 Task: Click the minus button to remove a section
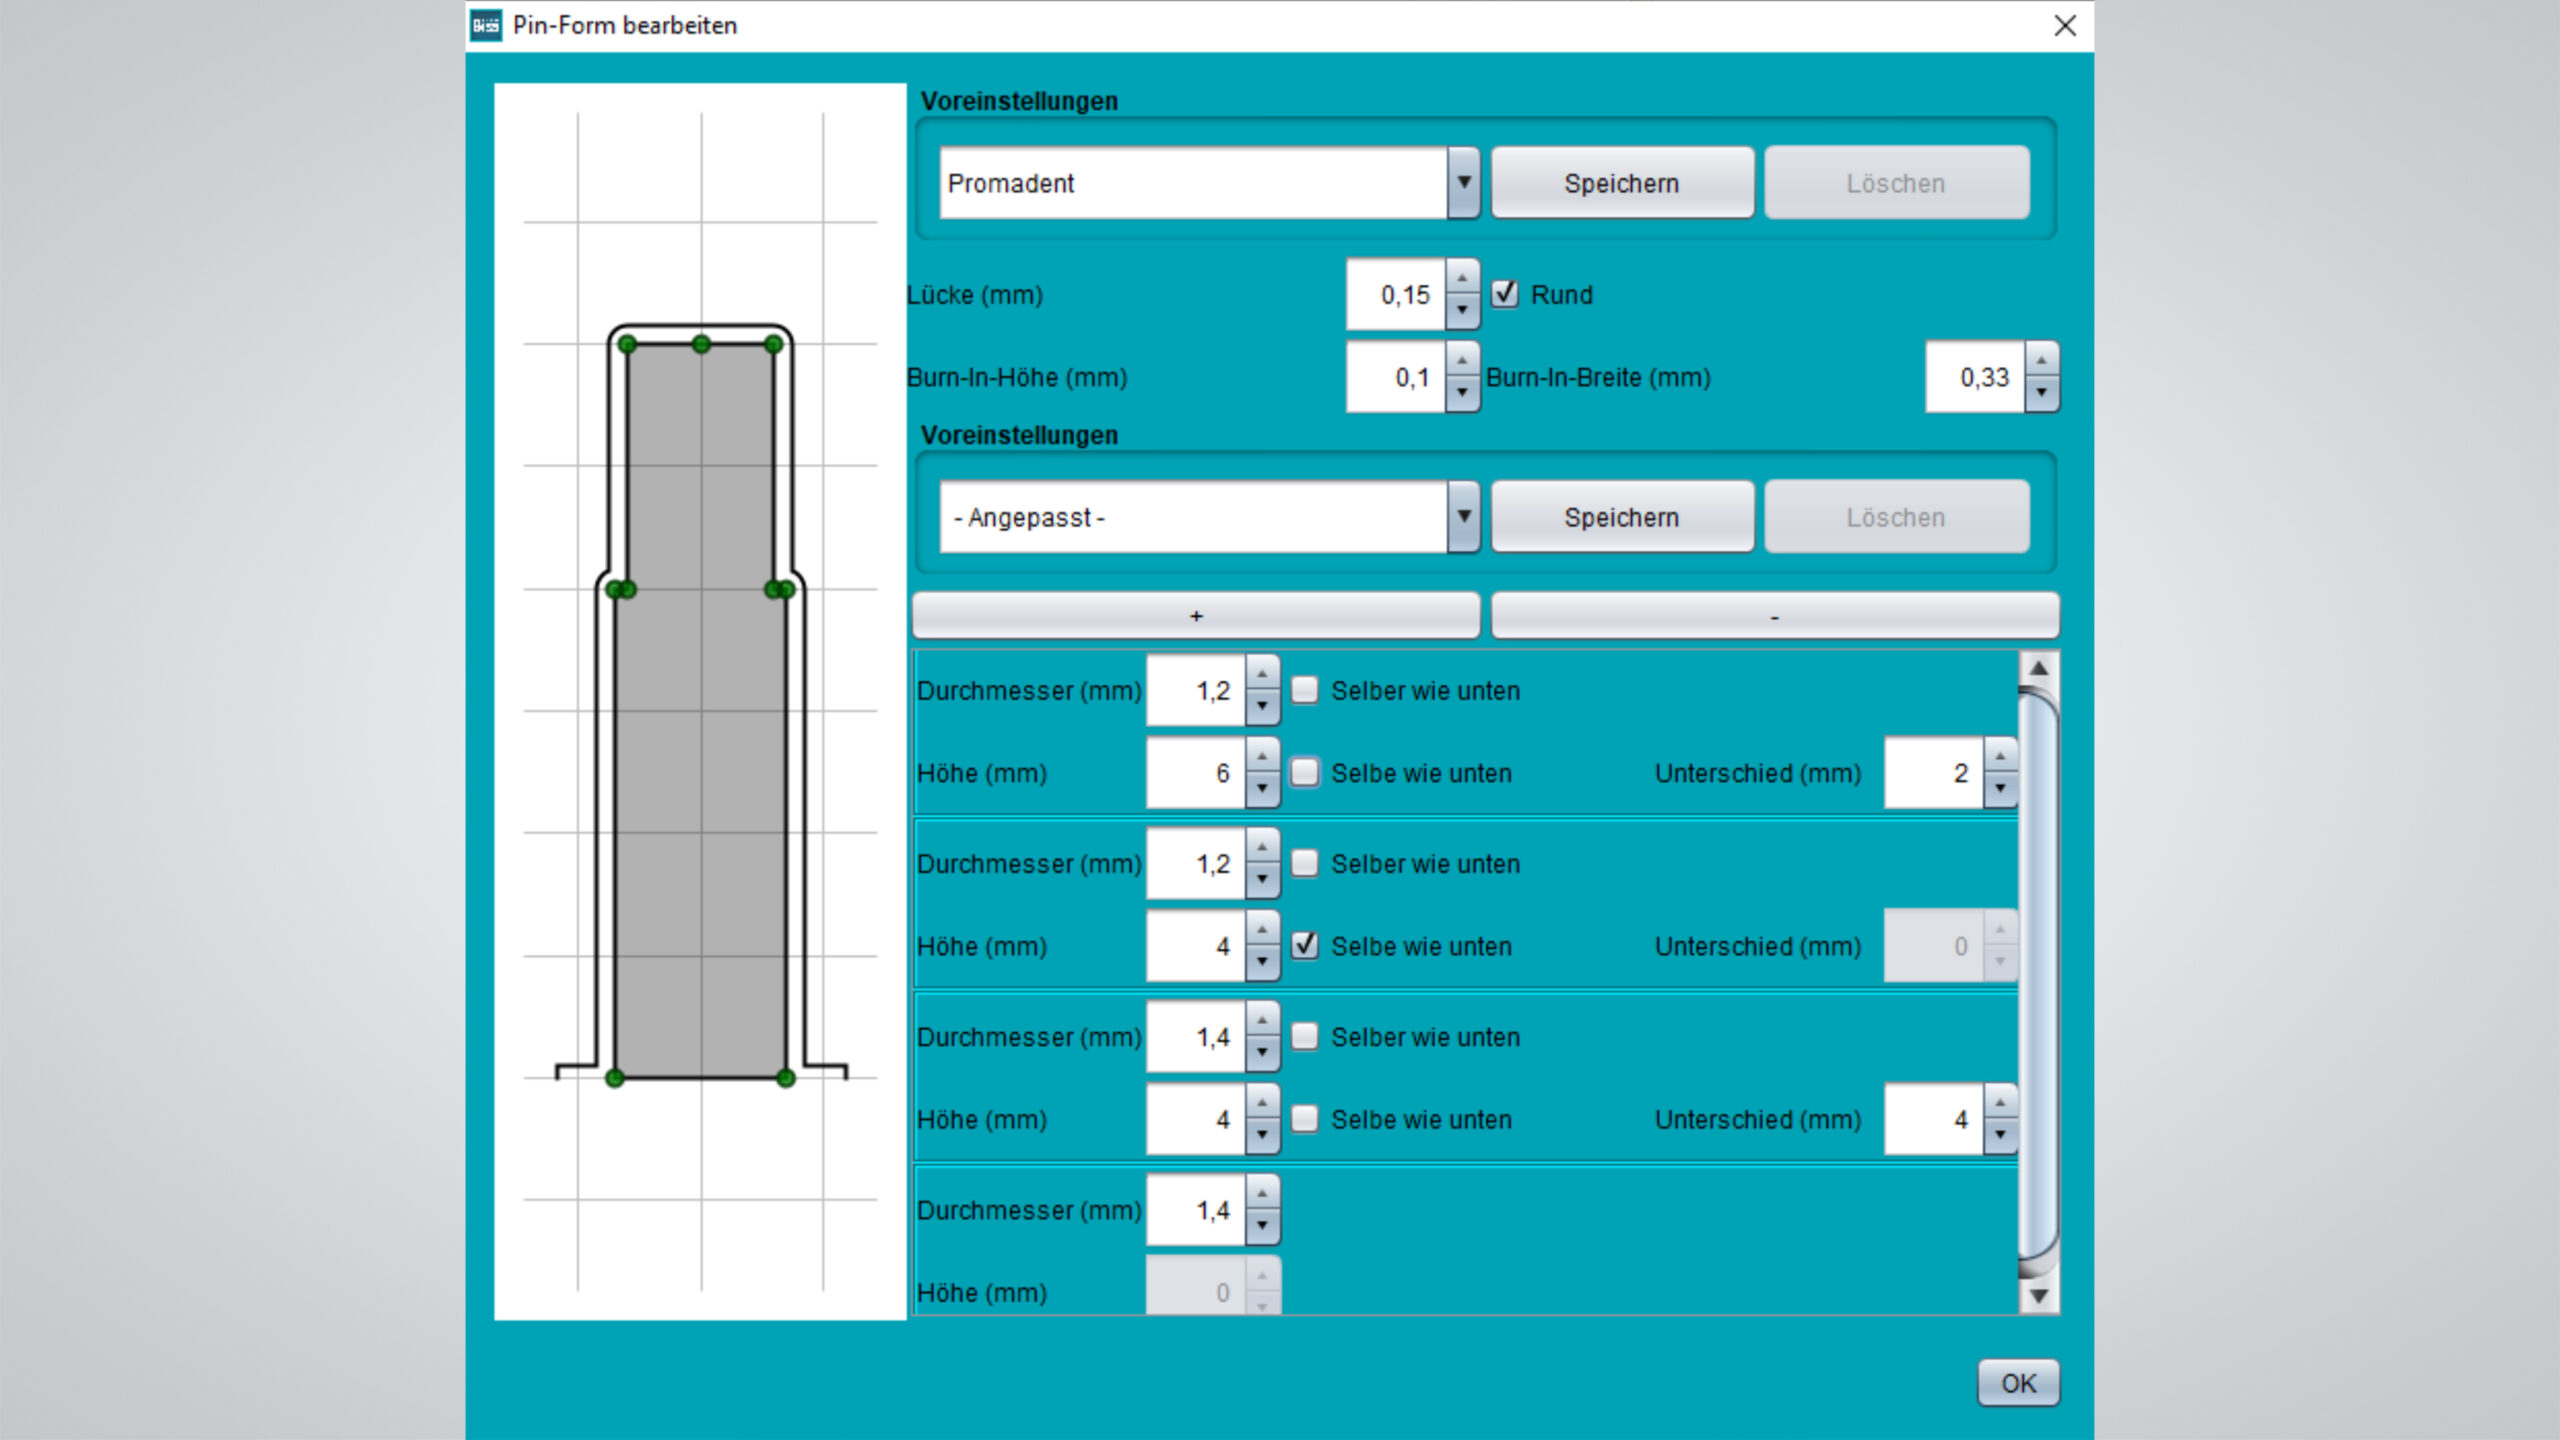click(x=1774, y=616)
